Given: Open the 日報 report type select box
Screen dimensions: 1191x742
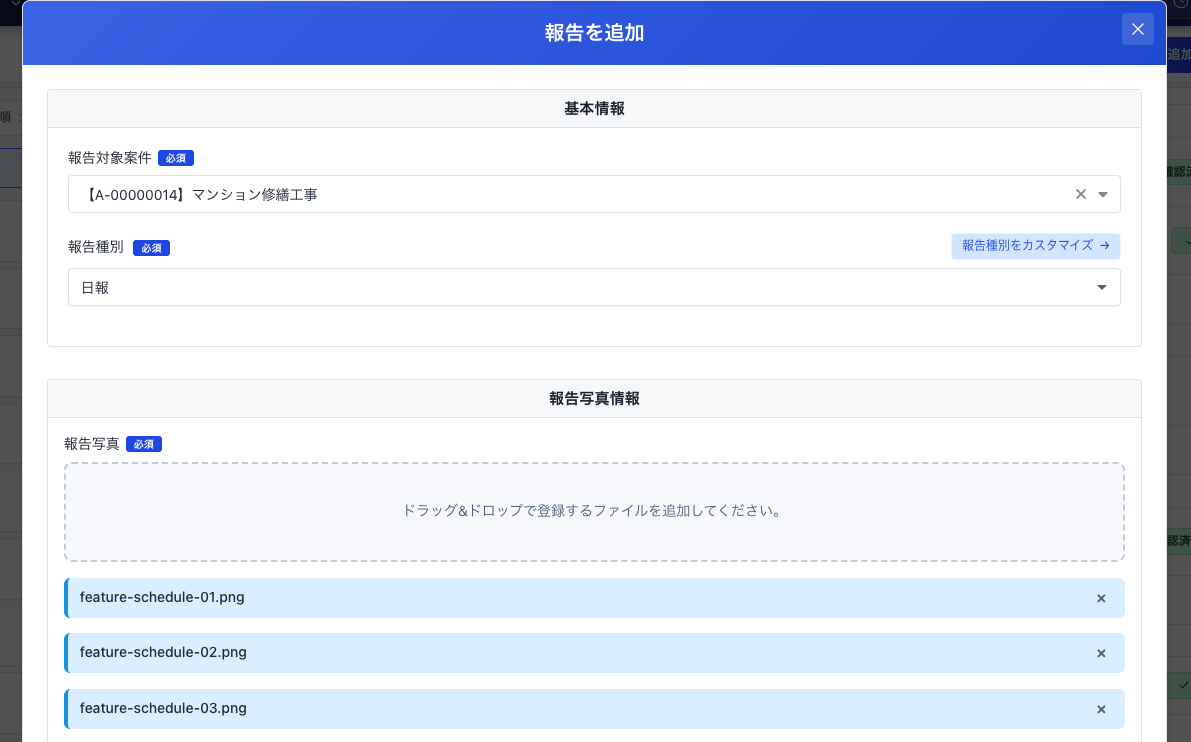Looking at the screenshot, I should 580,287.
